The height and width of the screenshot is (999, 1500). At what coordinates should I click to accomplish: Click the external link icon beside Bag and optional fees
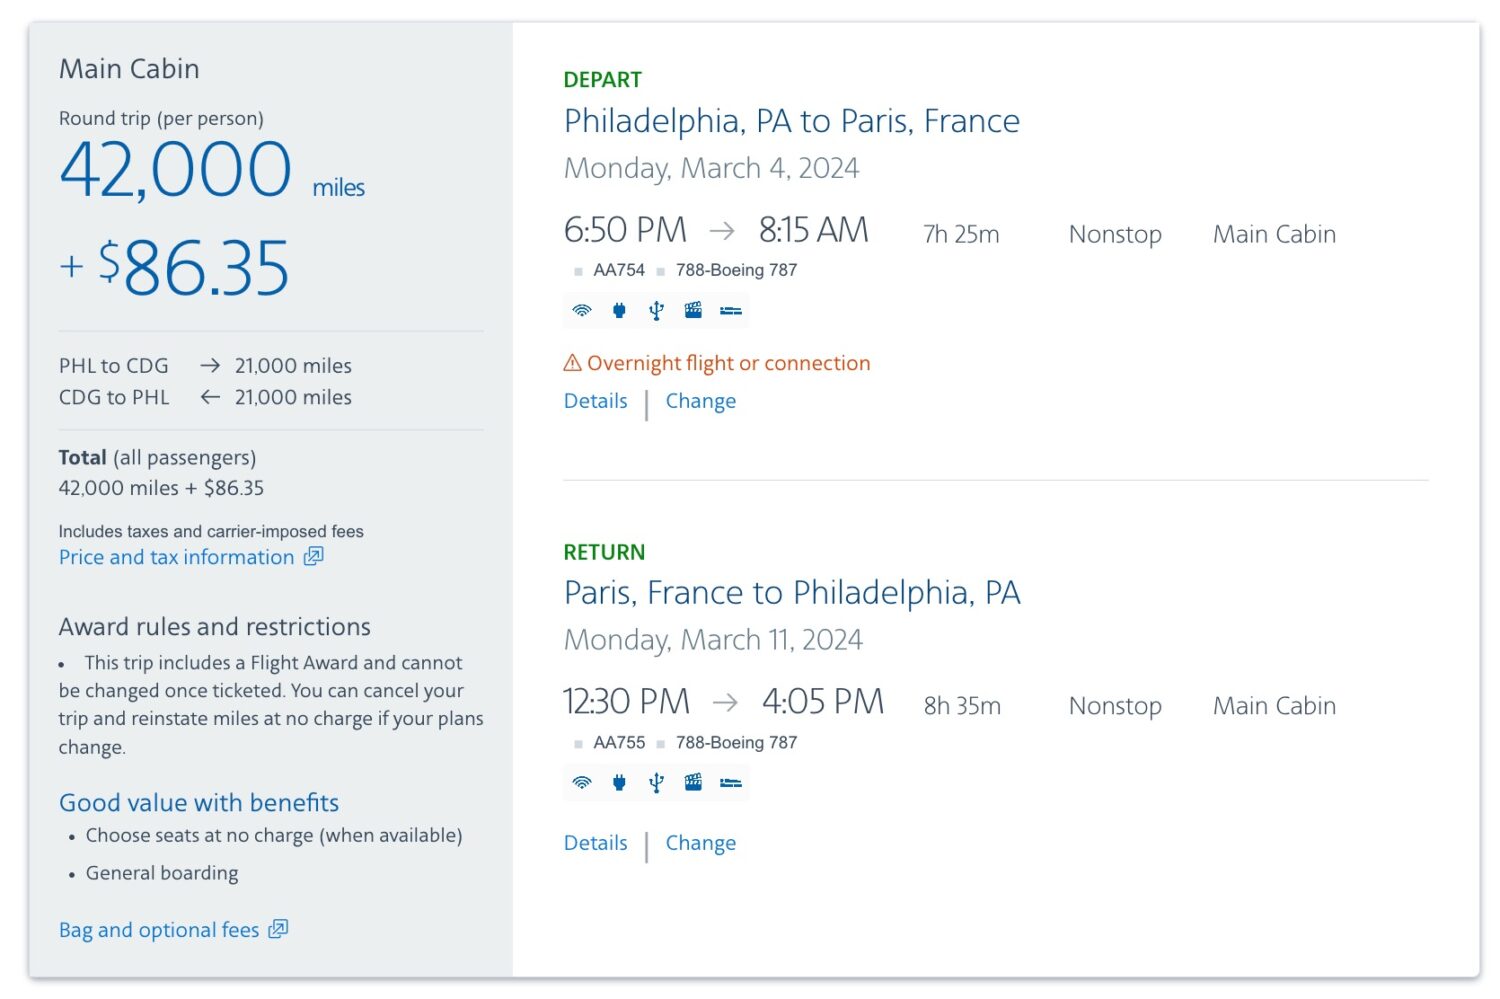tap(277, 928)
